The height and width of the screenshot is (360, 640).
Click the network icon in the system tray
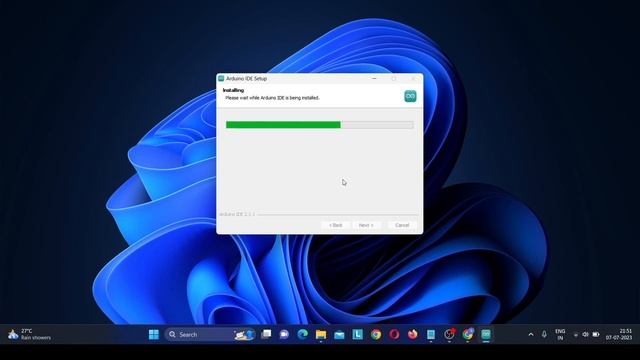576,335
